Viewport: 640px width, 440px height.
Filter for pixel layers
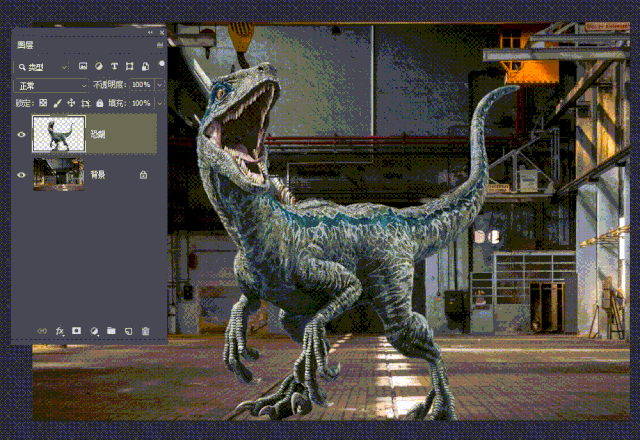pos(83,66)
